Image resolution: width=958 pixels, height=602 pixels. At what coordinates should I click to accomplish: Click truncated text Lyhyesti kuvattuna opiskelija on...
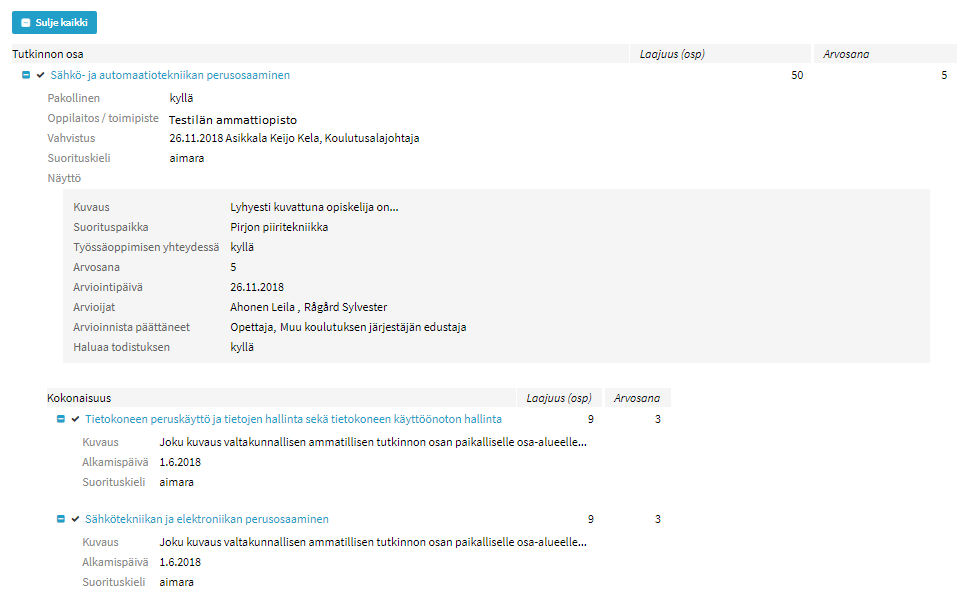tap(314, 207)
